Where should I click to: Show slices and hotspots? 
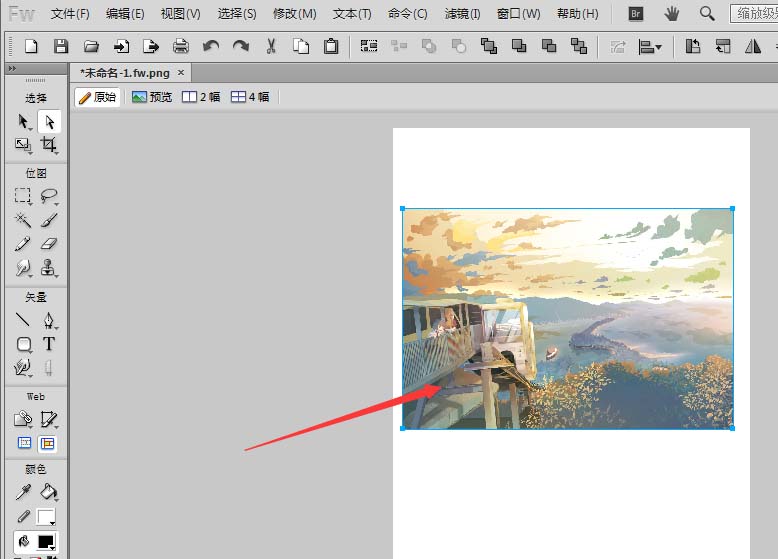[48, 443]
